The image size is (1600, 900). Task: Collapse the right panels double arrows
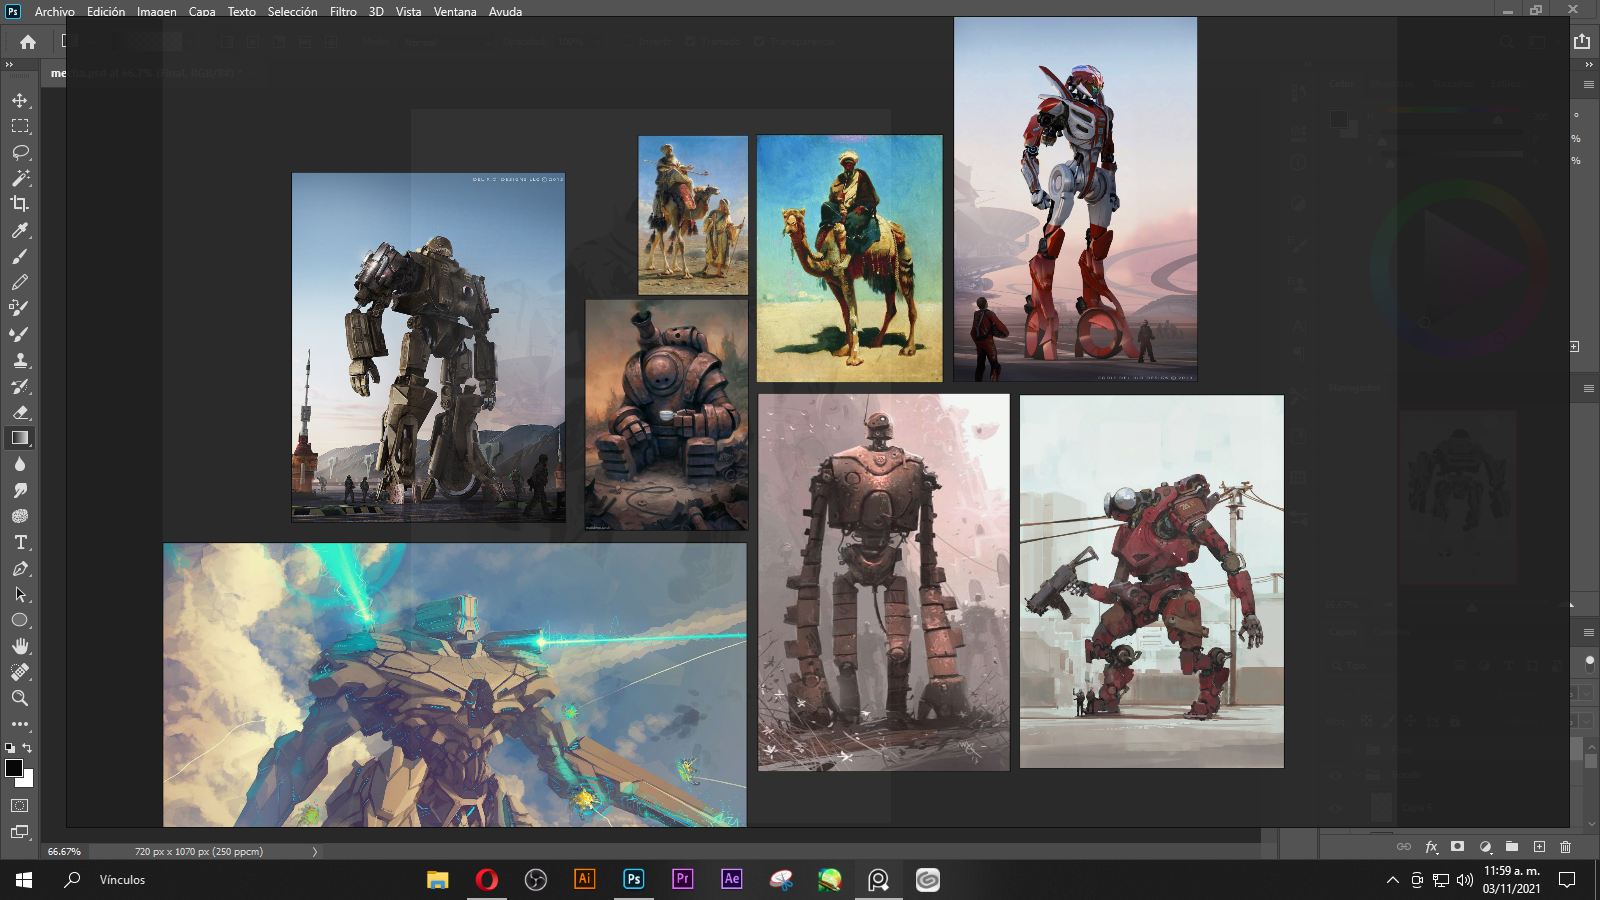pyautogui.click(x=1589, y=64)
